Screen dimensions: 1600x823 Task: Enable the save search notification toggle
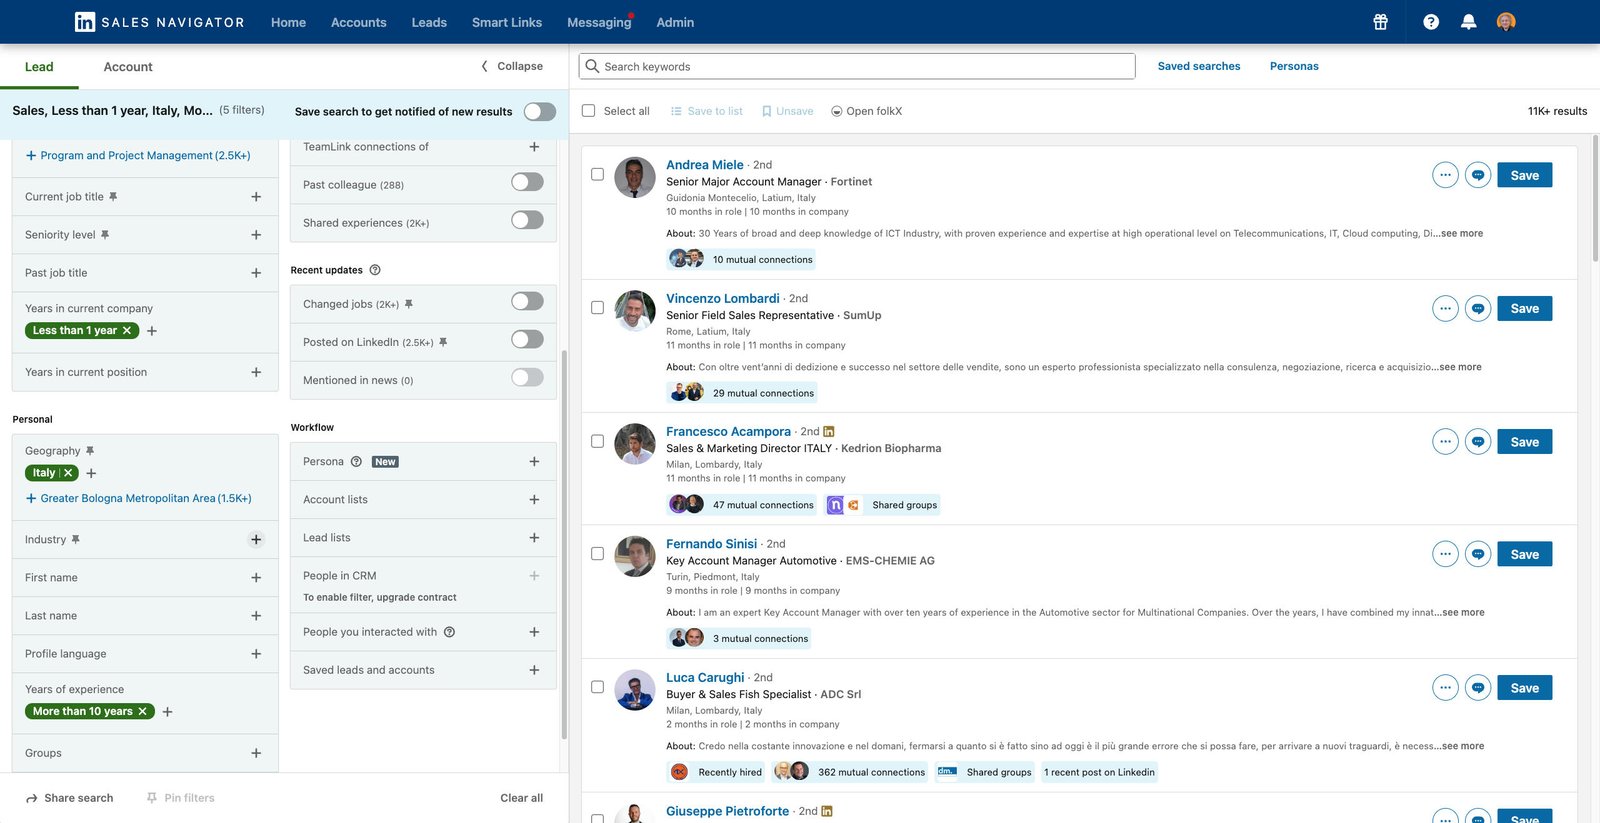click(540, 111)
